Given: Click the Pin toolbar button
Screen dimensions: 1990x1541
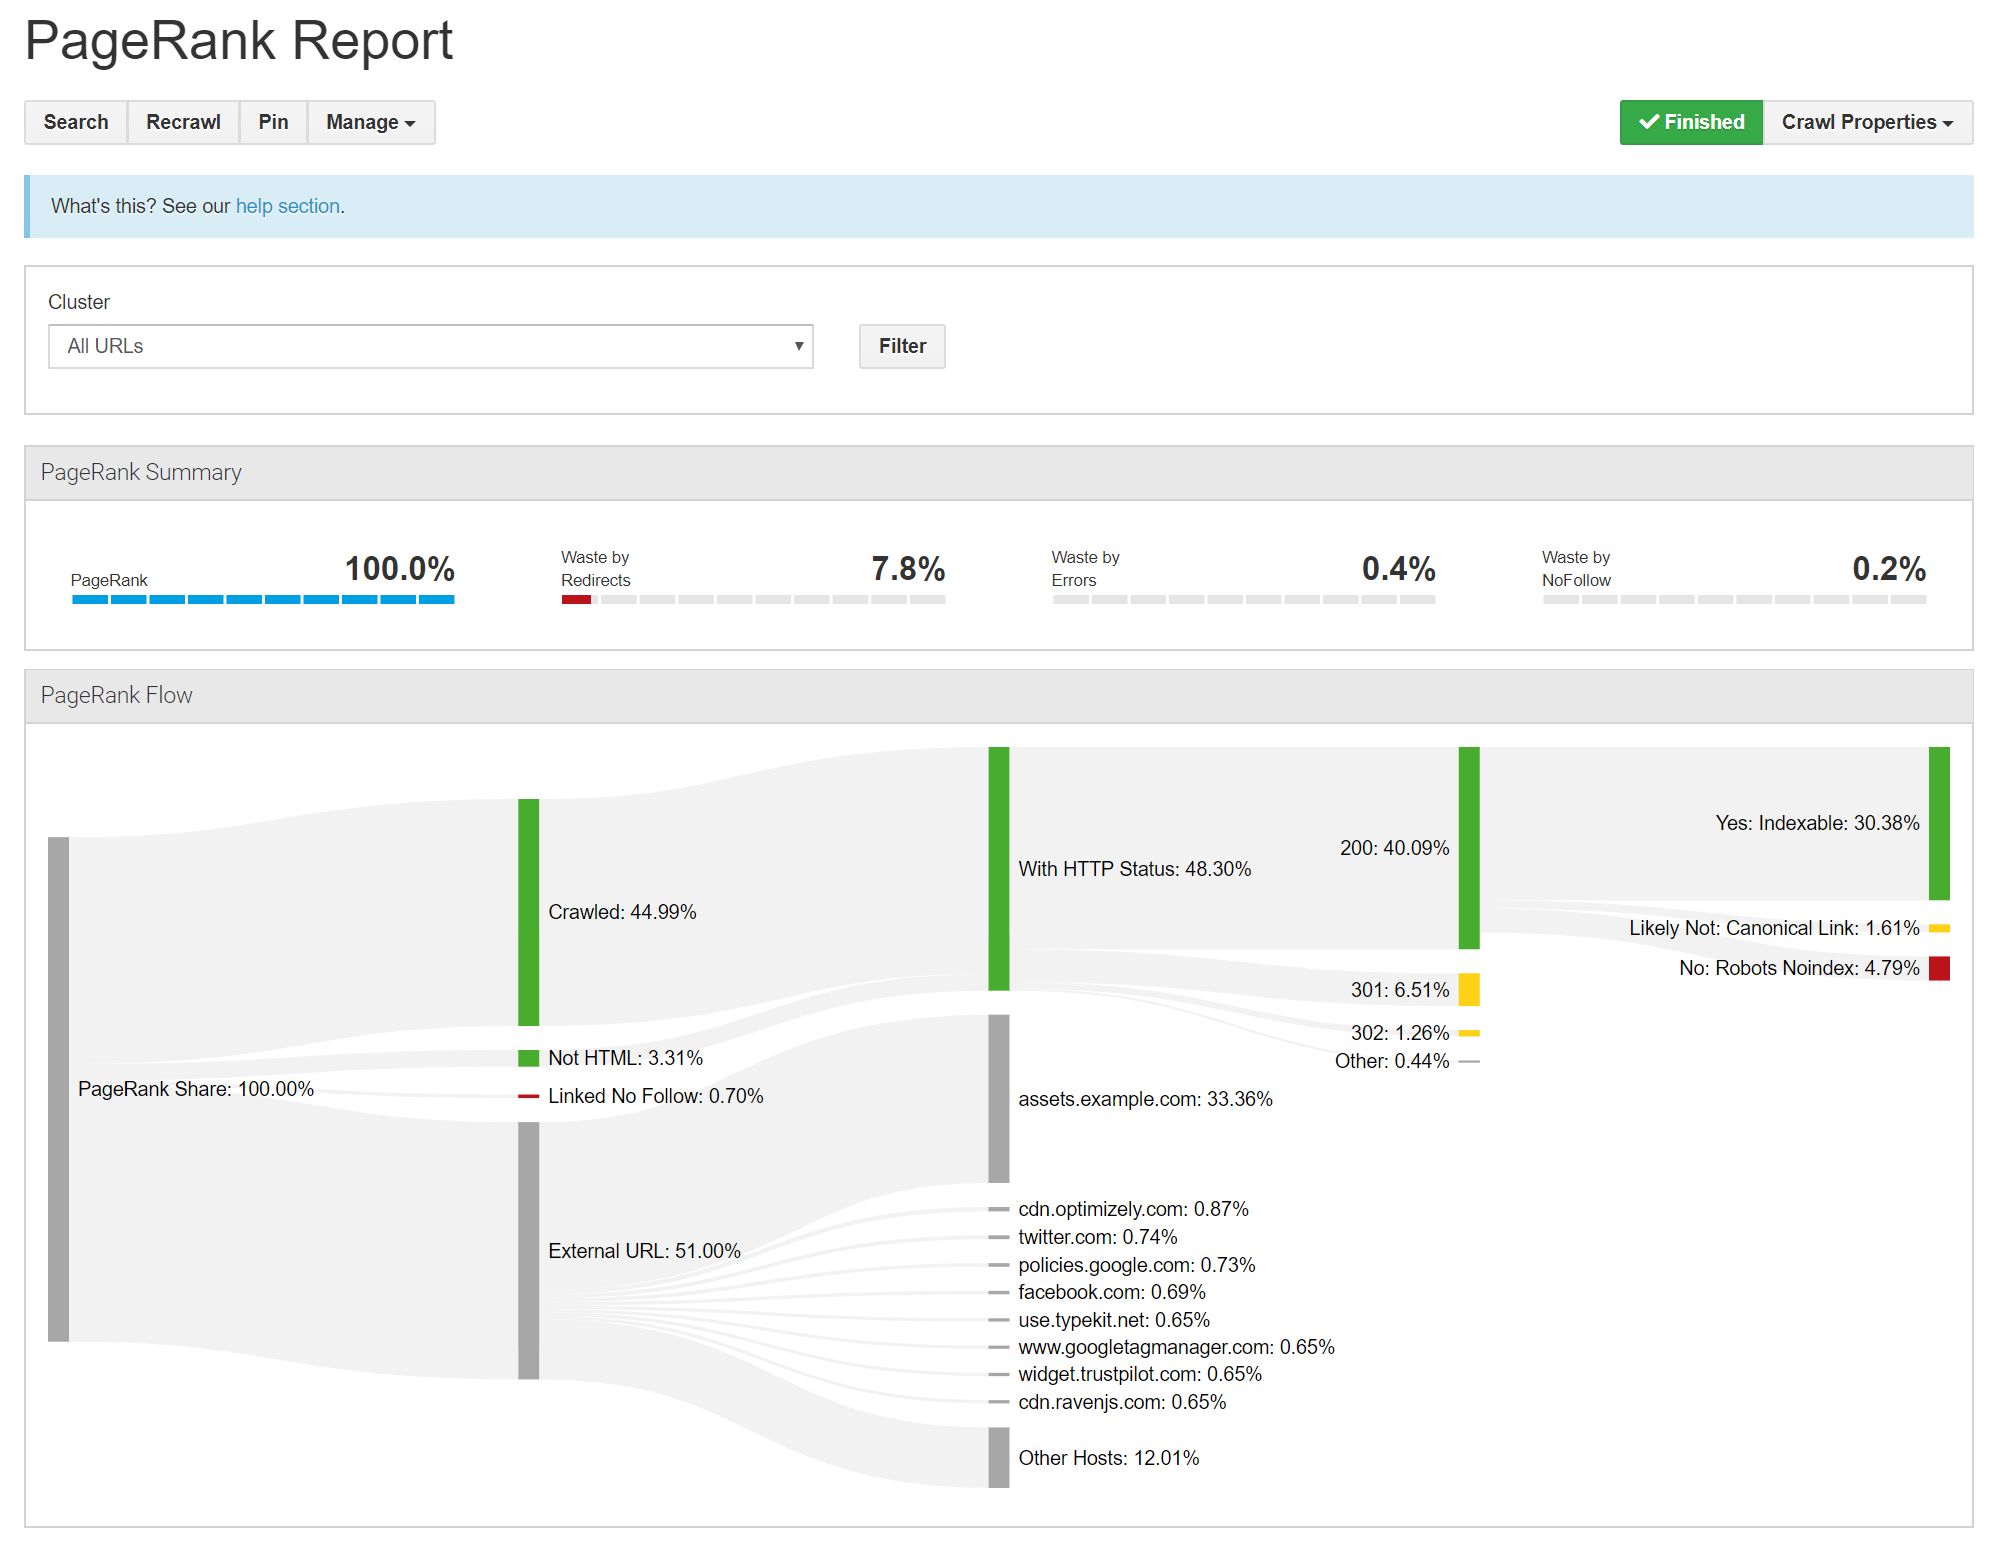Looking at the screenshot, I should (273, 122).
